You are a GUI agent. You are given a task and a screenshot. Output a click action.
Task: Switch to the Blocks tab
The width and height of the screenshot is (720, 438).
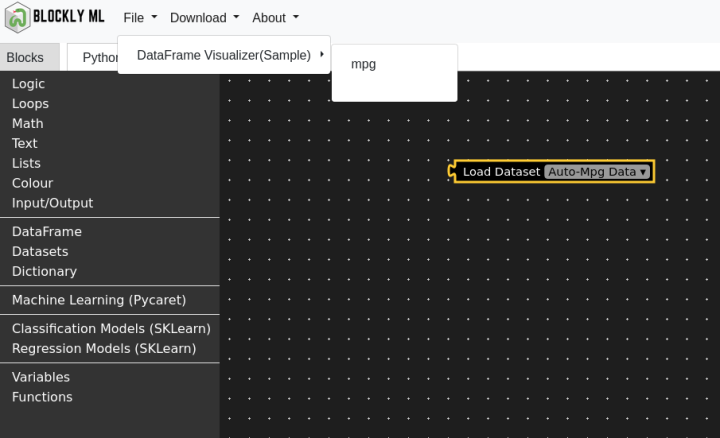pos(30,57)
